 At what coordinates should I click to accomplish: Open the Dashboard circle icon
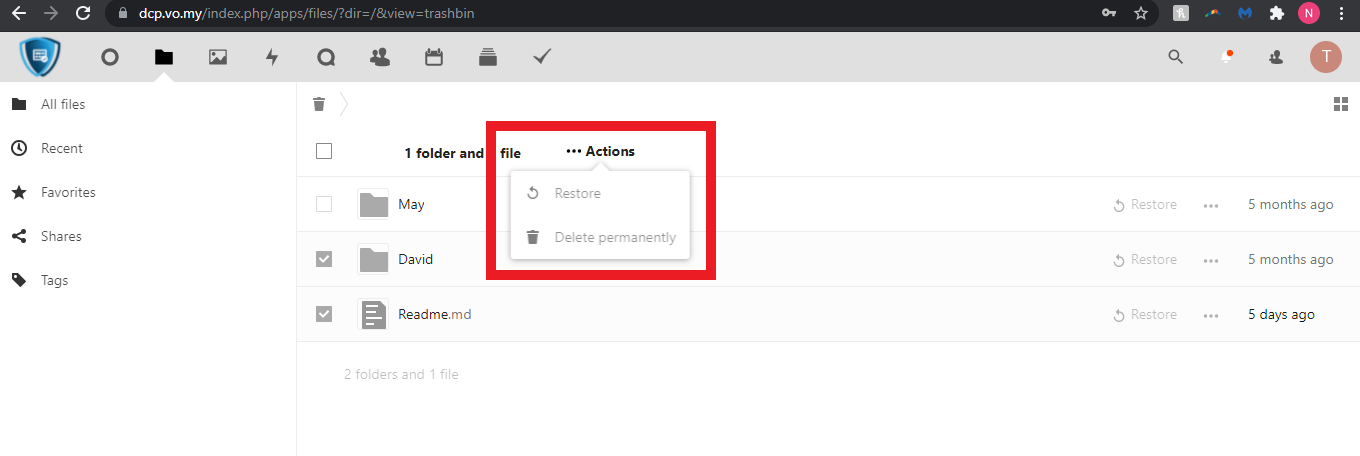pyautogui.click(x=110, y=58)
